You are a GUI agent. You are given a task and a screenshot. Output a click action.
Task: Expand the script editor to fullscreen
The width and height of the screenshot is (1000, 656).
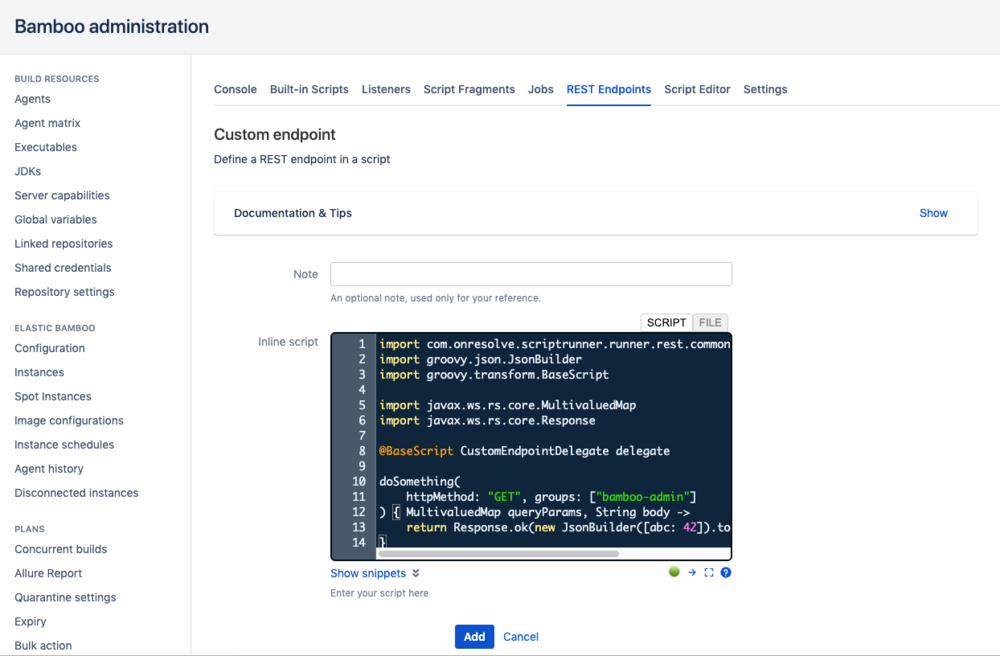(x=709, y=572)
